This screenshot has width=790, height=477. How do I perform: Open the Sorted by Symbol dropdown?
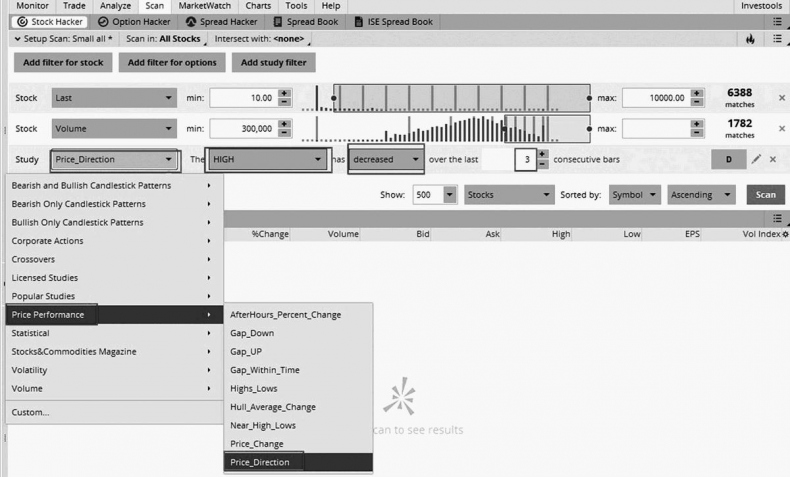[635, 195]
